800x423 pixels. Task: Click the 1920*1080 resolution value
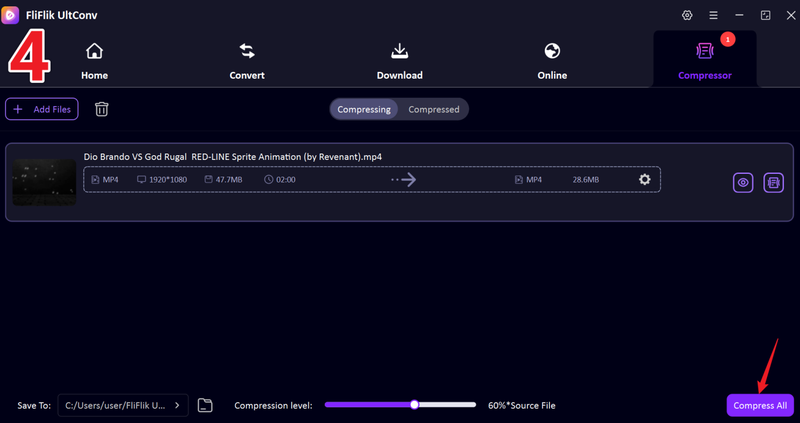168,180
